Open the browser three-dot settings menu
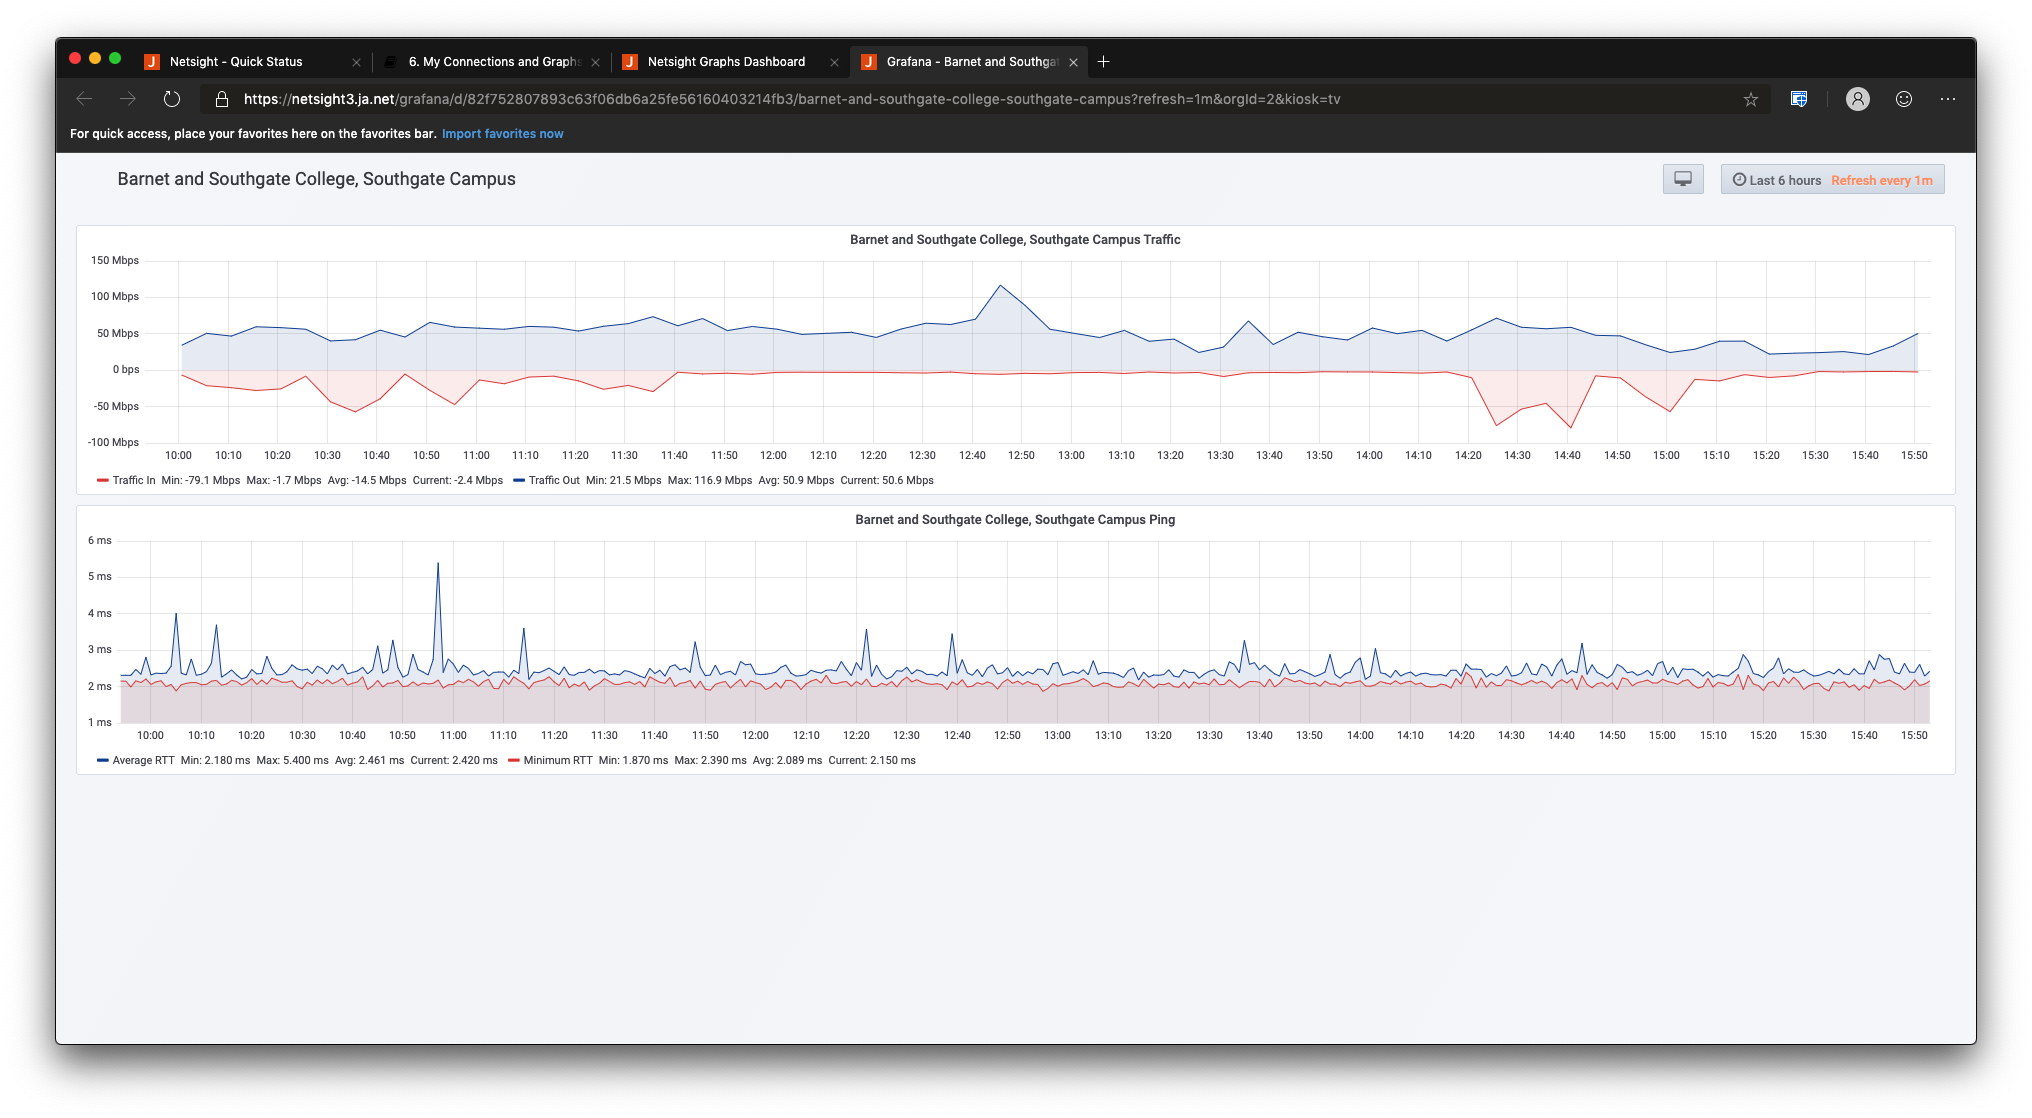Viewport: 2032px width, 1118px height. pyautogui.click(x=1948, y=99)
